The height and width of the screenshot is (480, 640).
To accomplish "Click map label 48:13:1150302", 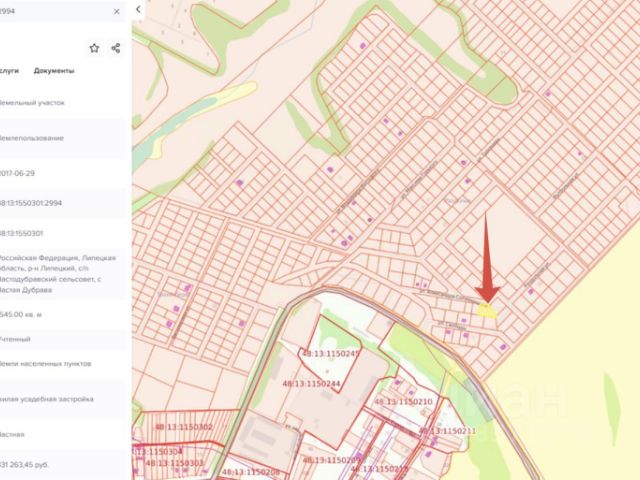I will coord(184,427).
